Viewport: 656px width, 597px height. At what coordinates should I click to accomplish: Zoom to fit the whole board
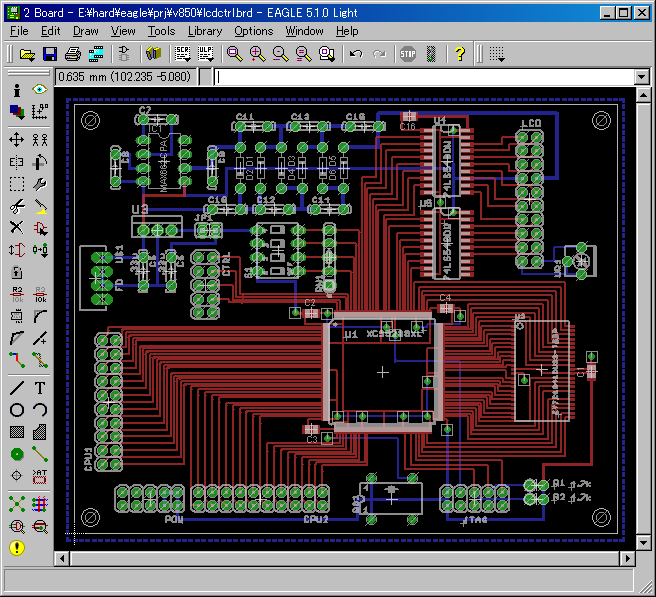(x=234, y=54)
